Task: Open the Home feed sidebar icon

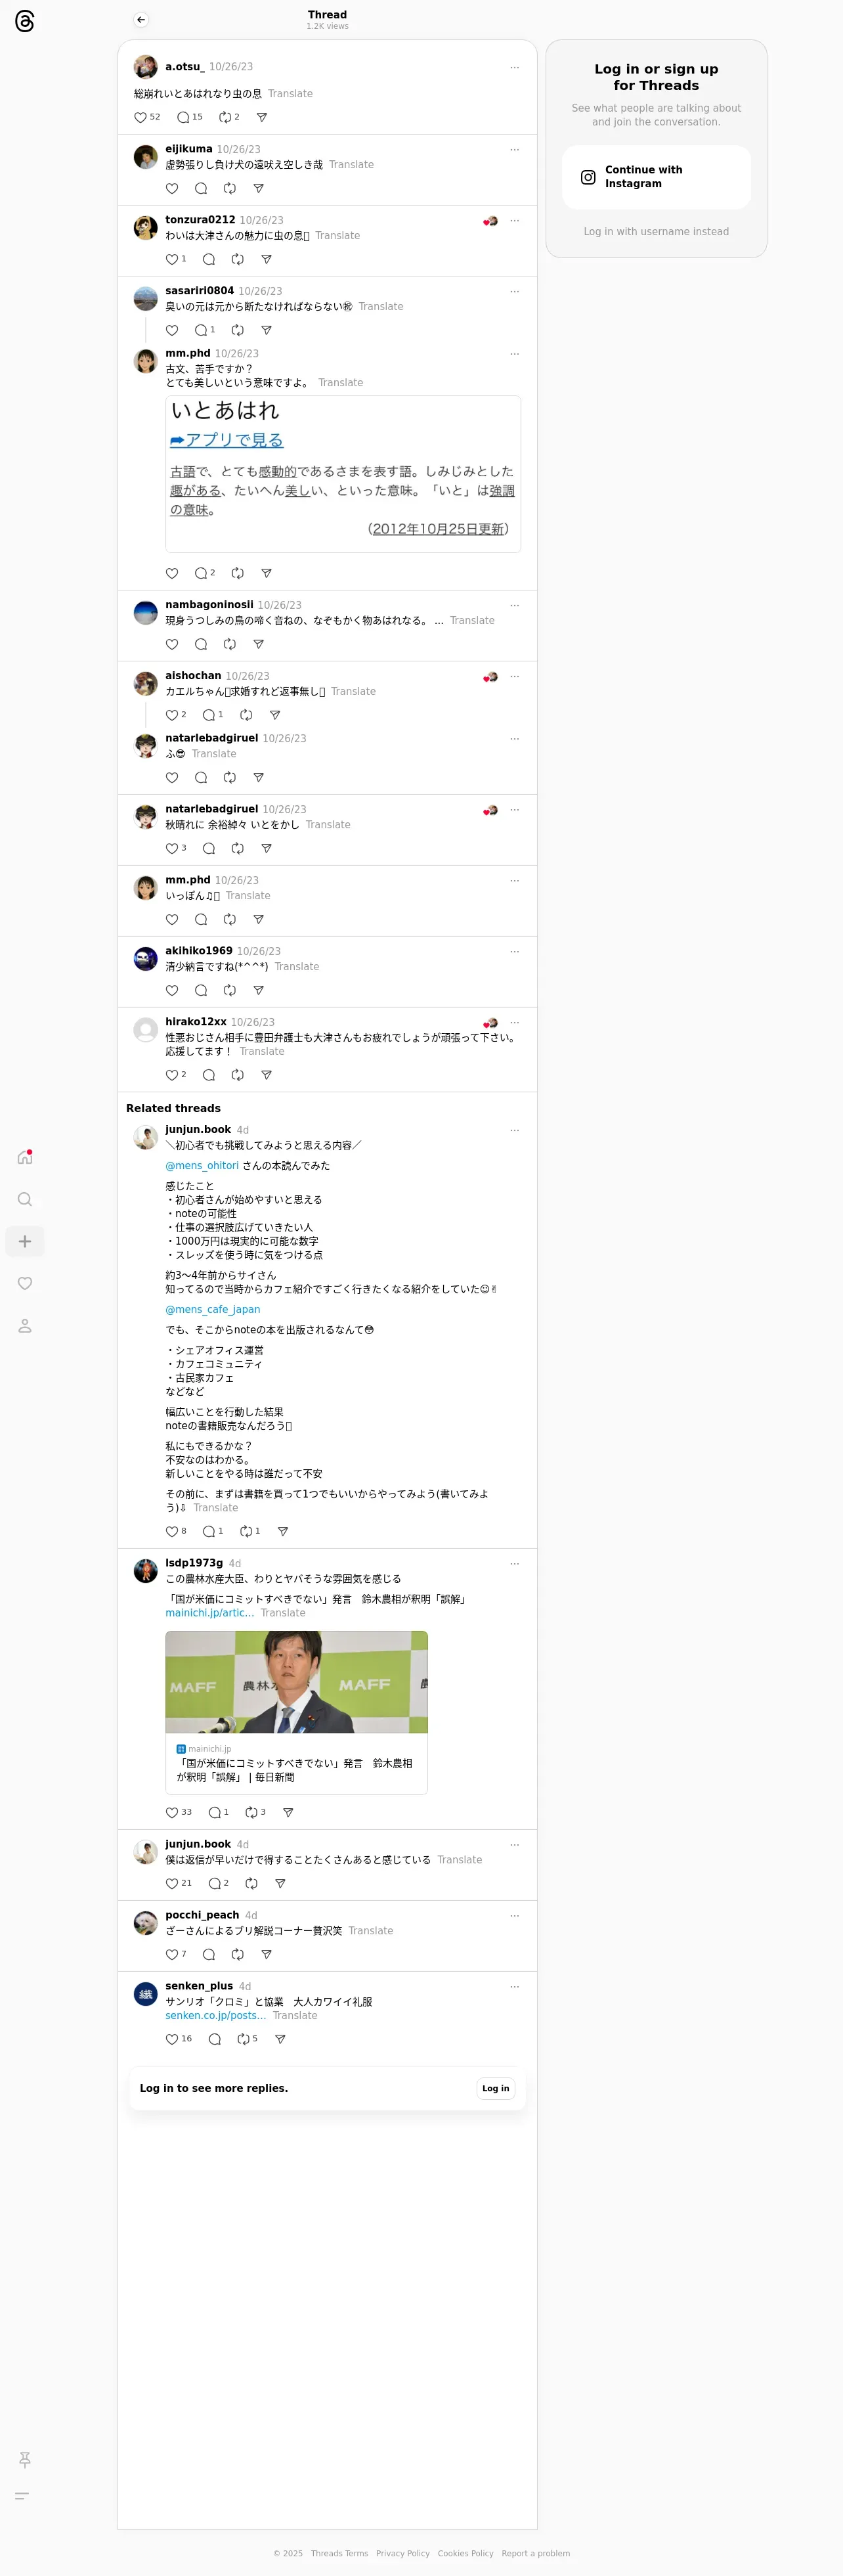Action: (x=25, y=1157)
